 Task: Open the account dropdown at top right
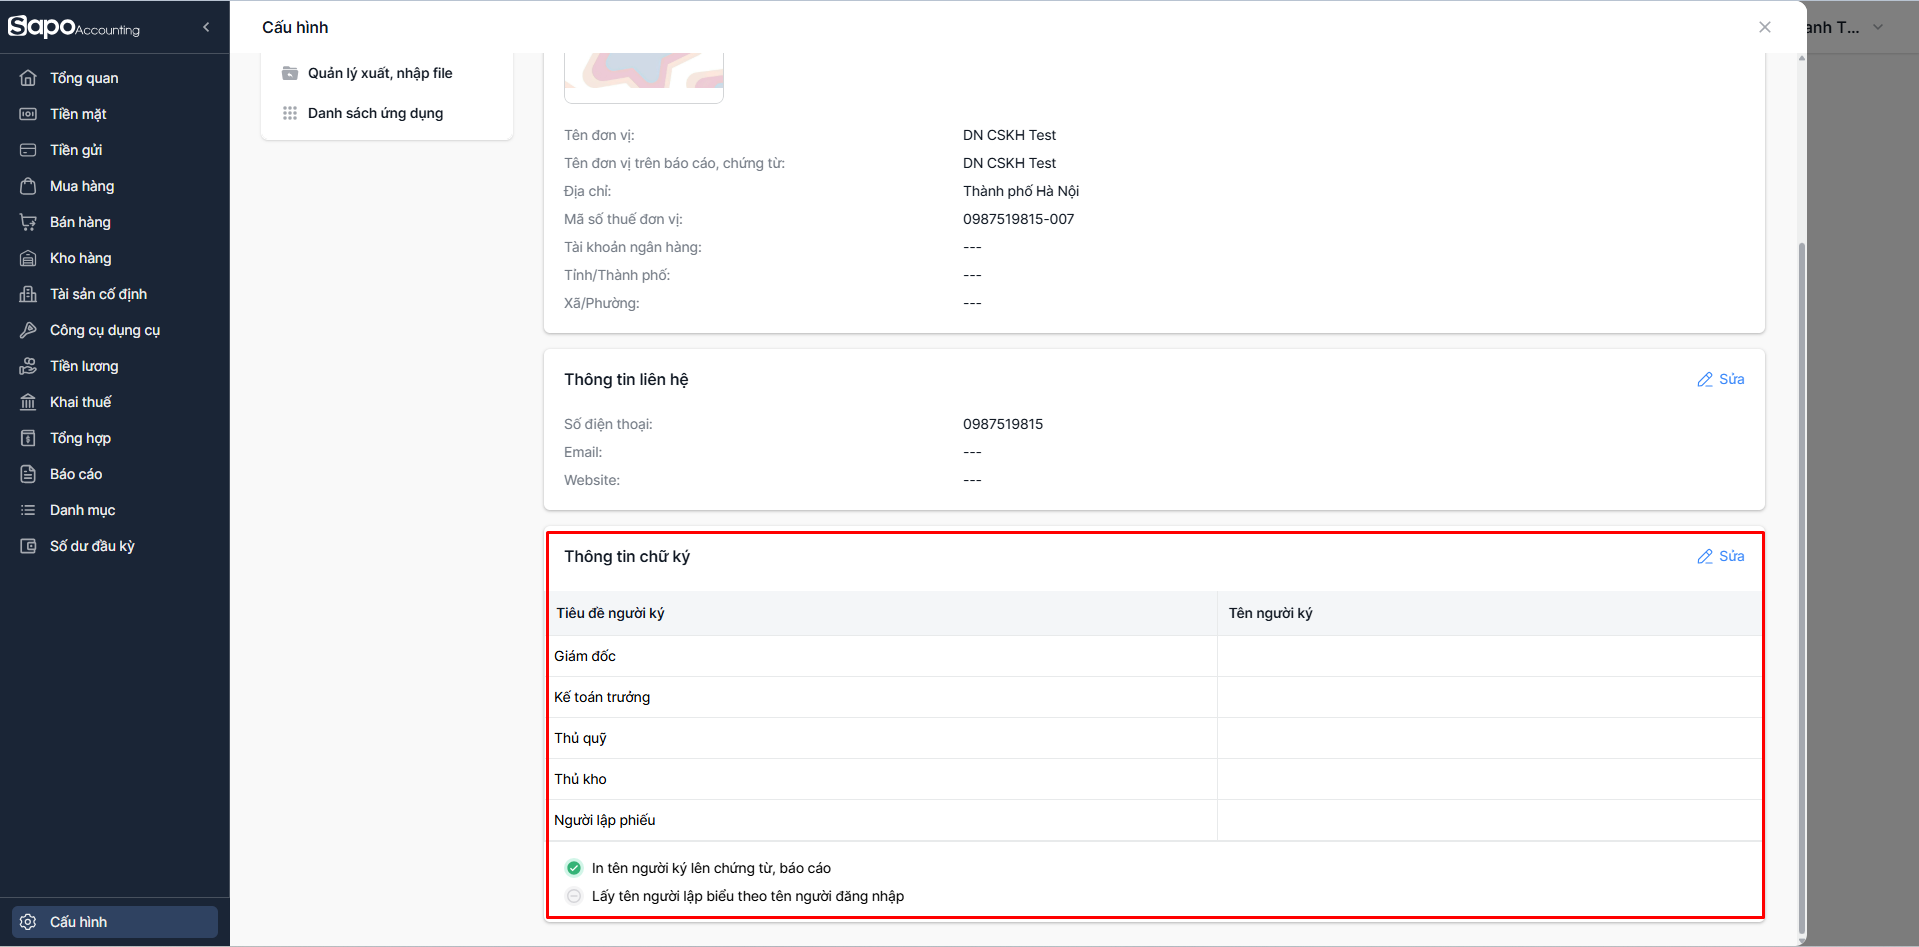click(x=1877, y=27)
